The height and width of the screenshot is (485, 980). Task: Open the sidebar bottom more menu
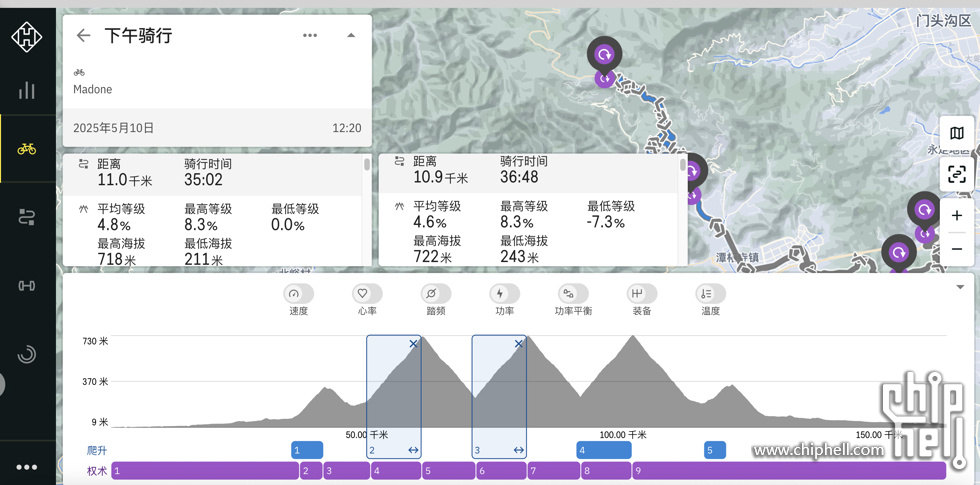(27, 467)
